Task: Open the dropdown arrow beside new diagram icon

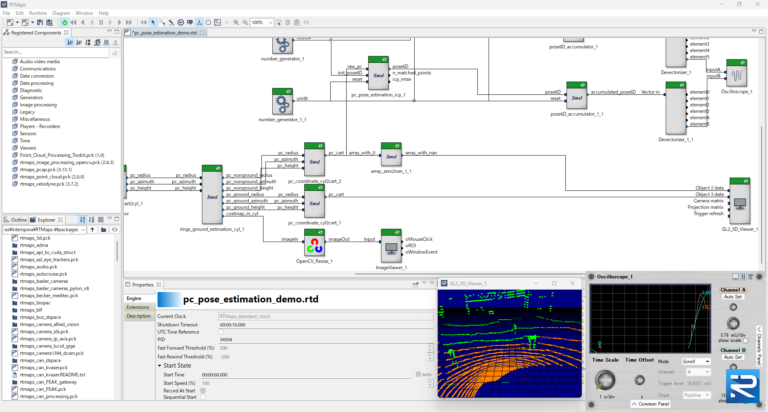Action: pyautogui.click(x=17, y=23)
